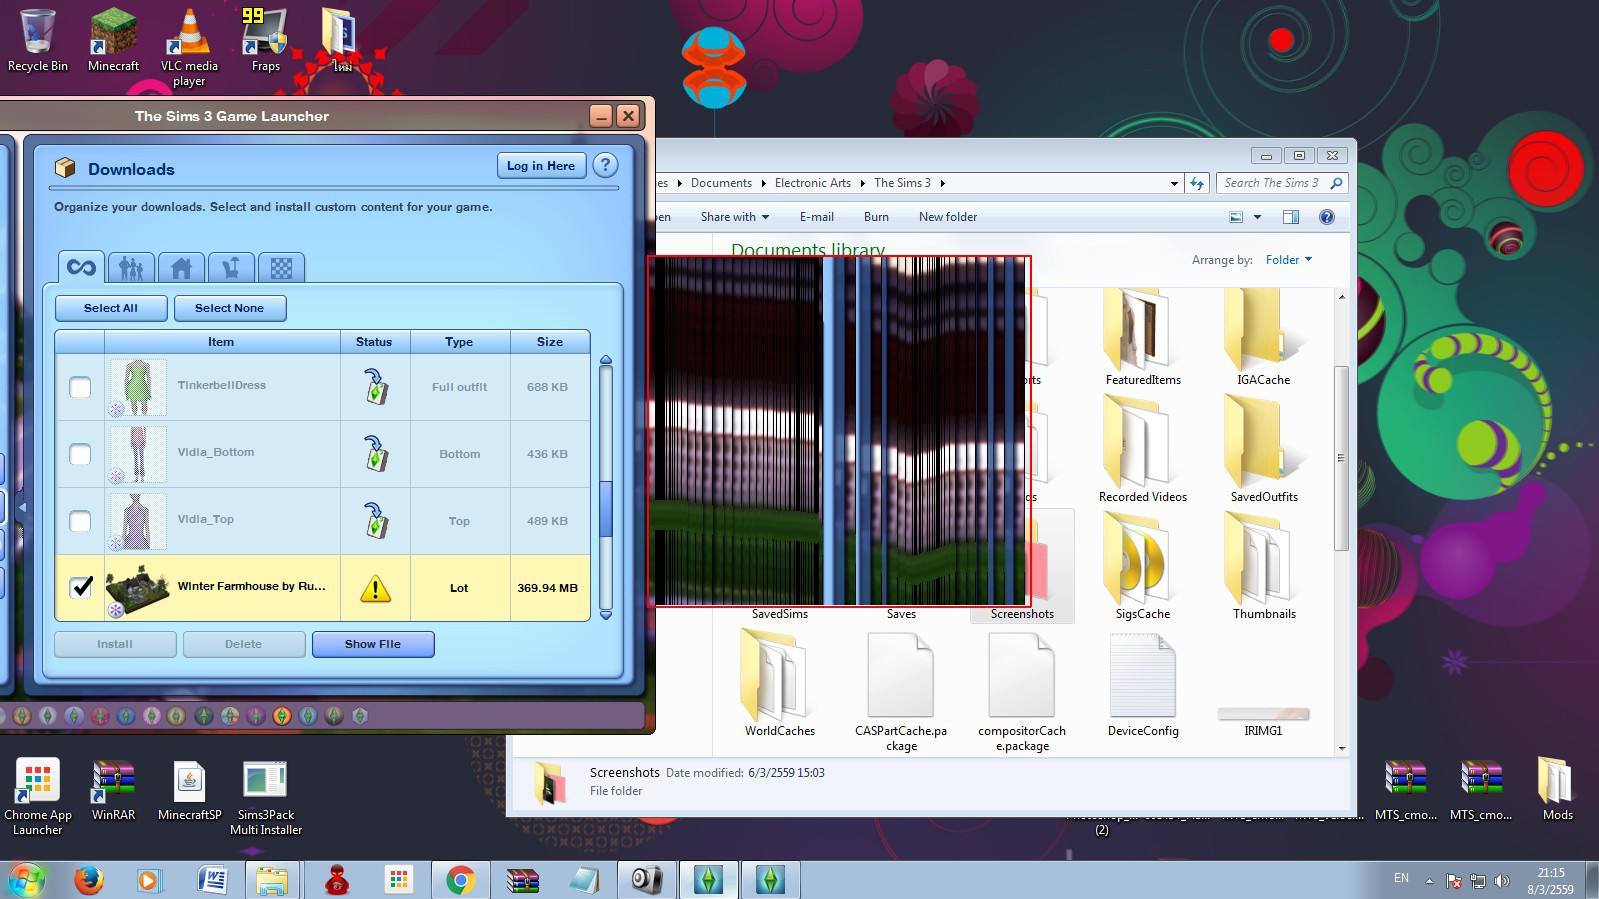Click the Explorer file list scrollbar
This screenshot has width=1599, height=899.
pyautogui.click(x=1342, y=458)
